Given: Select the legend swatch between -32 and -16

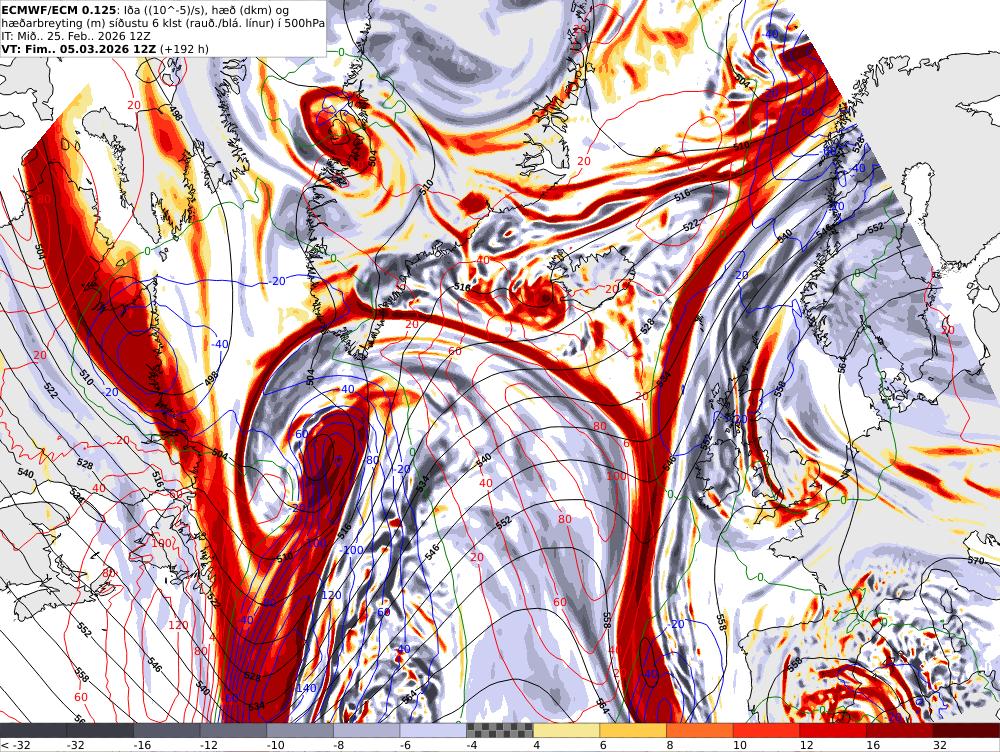Looking at the screenshot, I should (x=100, y=731).
